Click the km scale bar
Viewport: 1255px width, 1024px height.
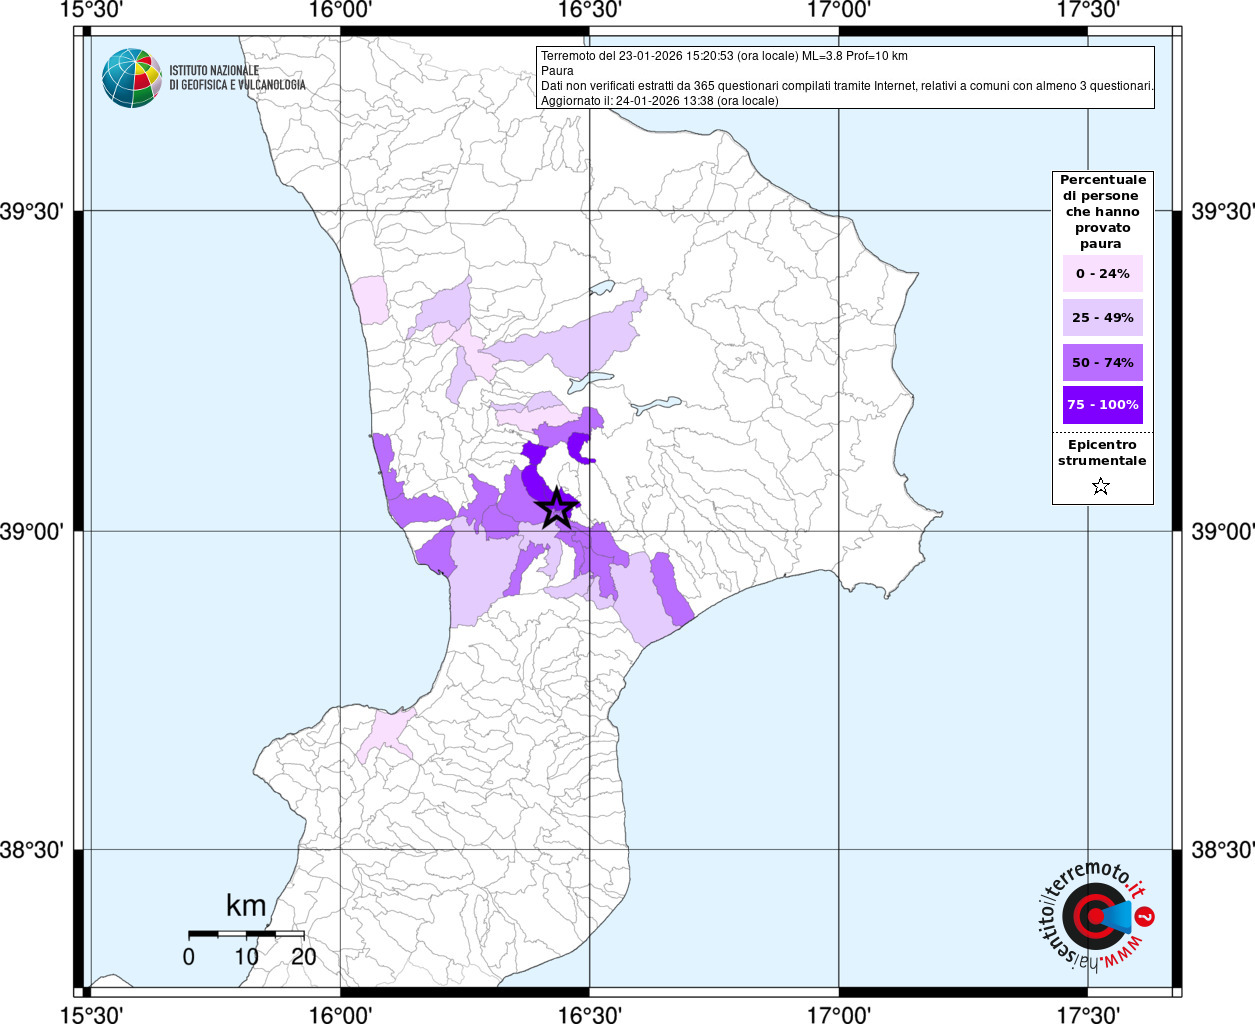coord(246,934)
